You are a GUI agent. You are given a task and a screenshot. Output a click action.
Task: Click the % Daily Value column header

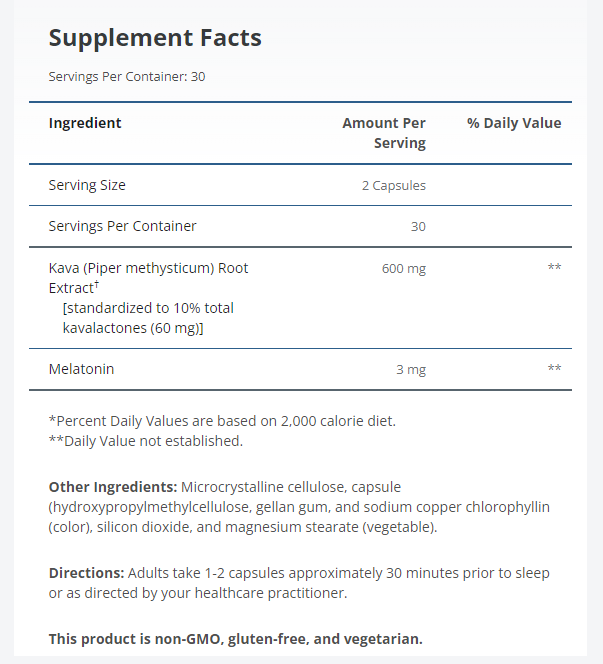click(514, 123)
